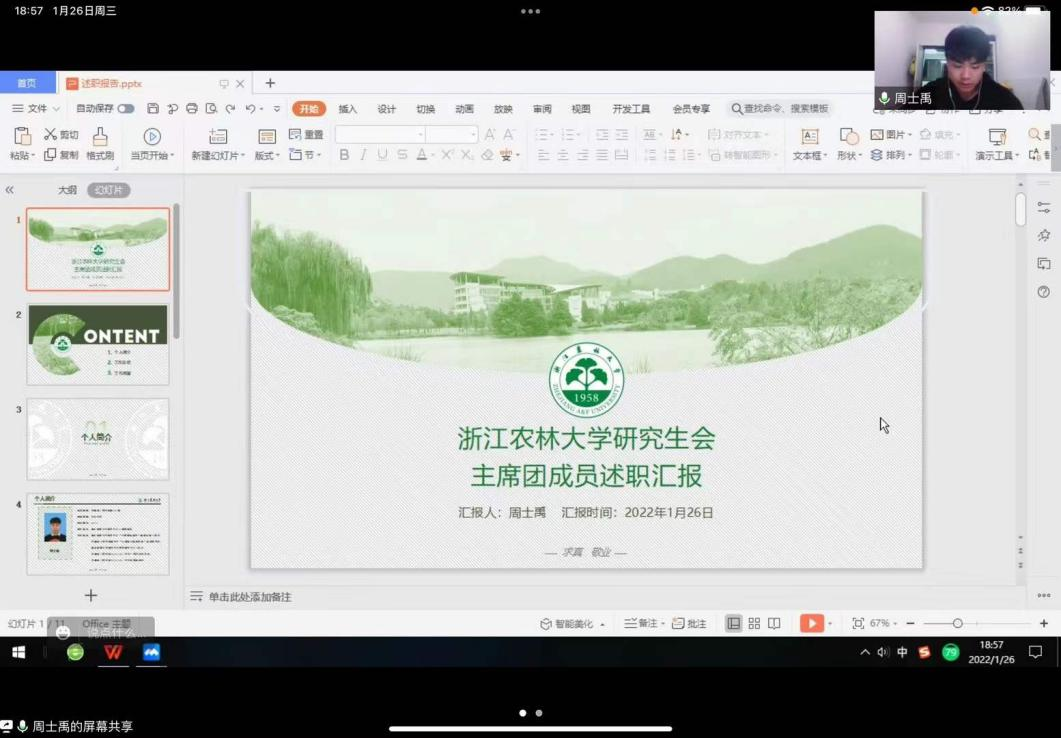The image size is (1061, 738).
Task: Click the Save icon in quick access toolbar
Action: click(153, 108)
